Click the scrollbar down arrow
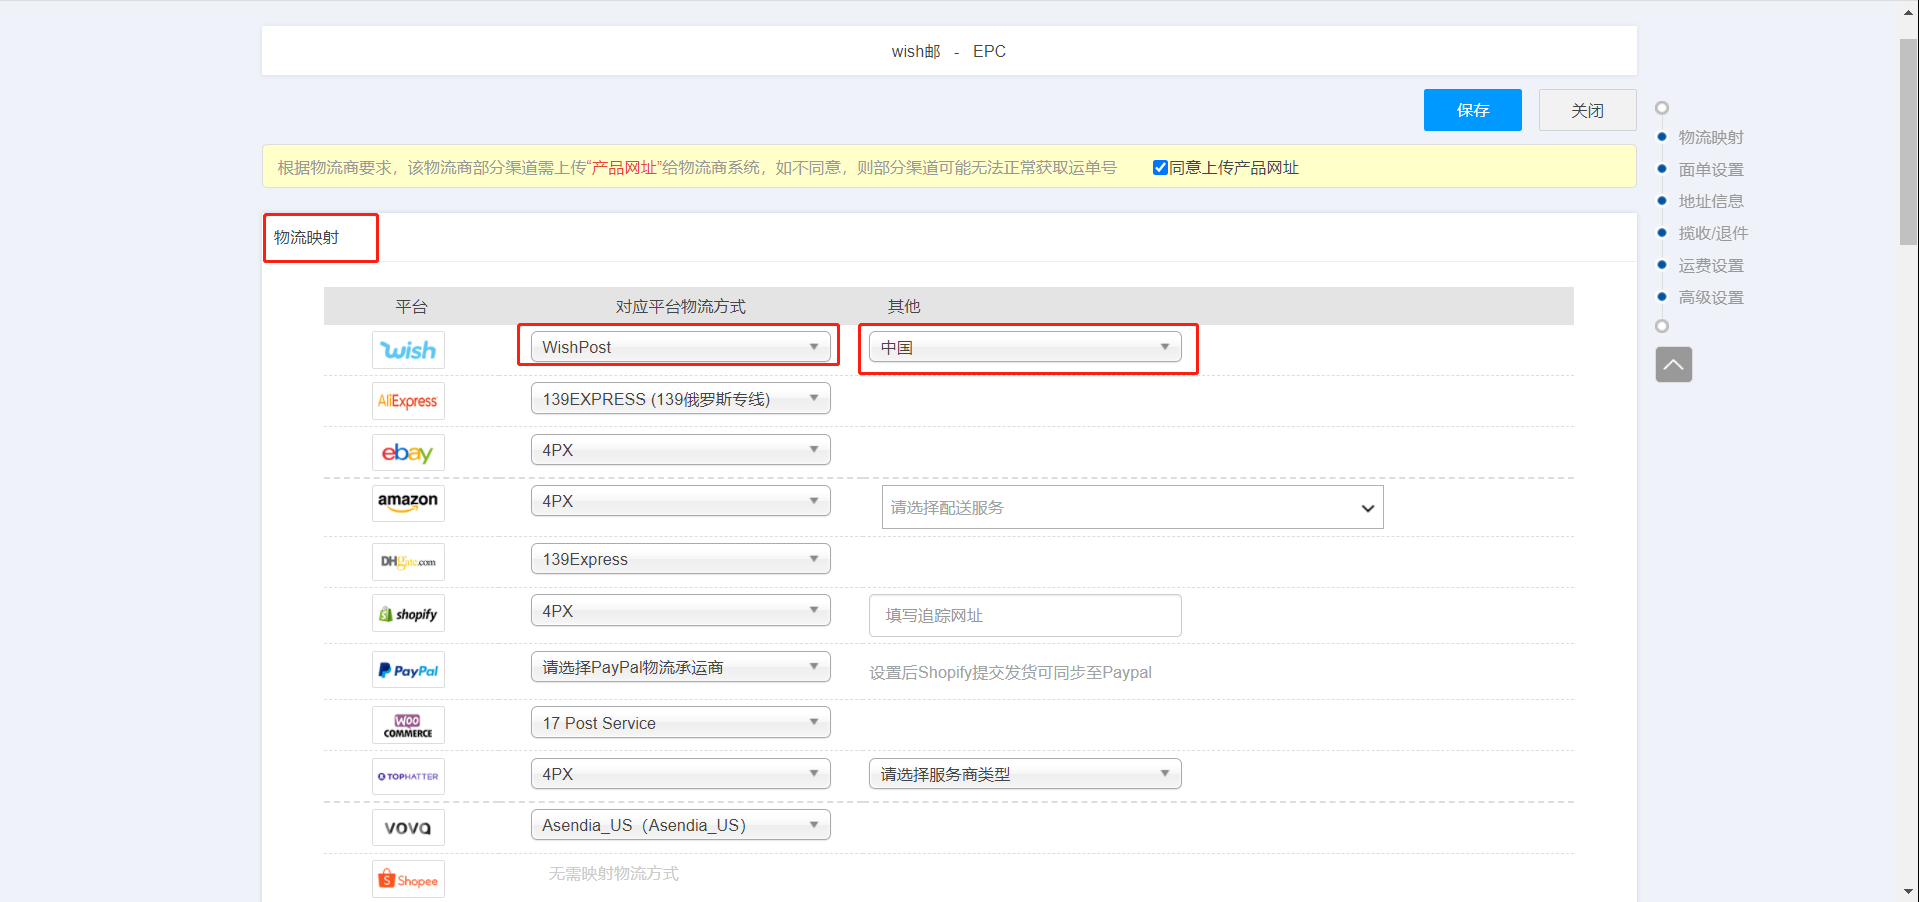The height and width of the screenshot is (902, 1919). pyautogui.click(x=1909, y=891)
